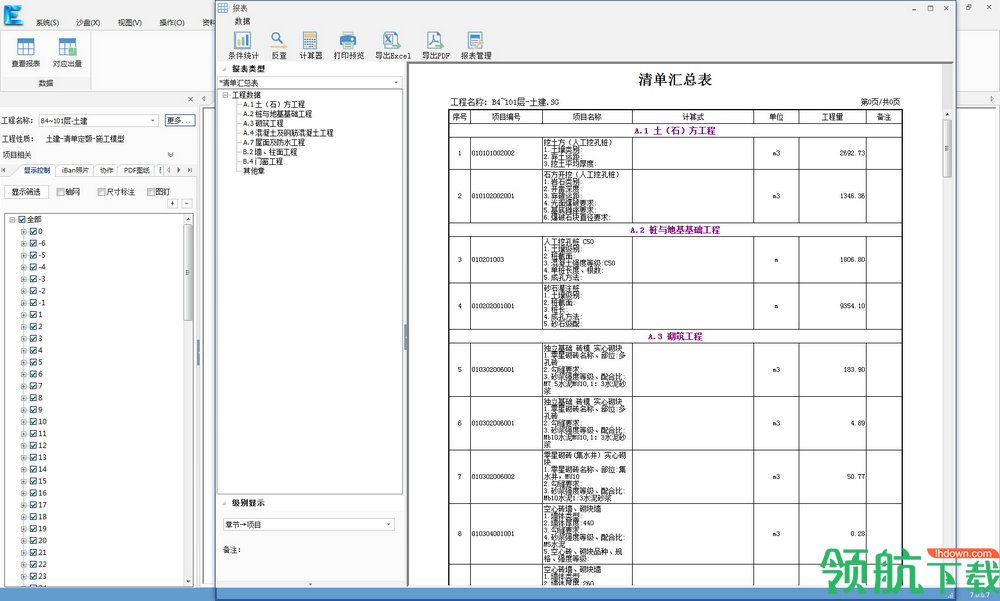Click the plus expand-all button above floor tree

click(x=173, y=204)
